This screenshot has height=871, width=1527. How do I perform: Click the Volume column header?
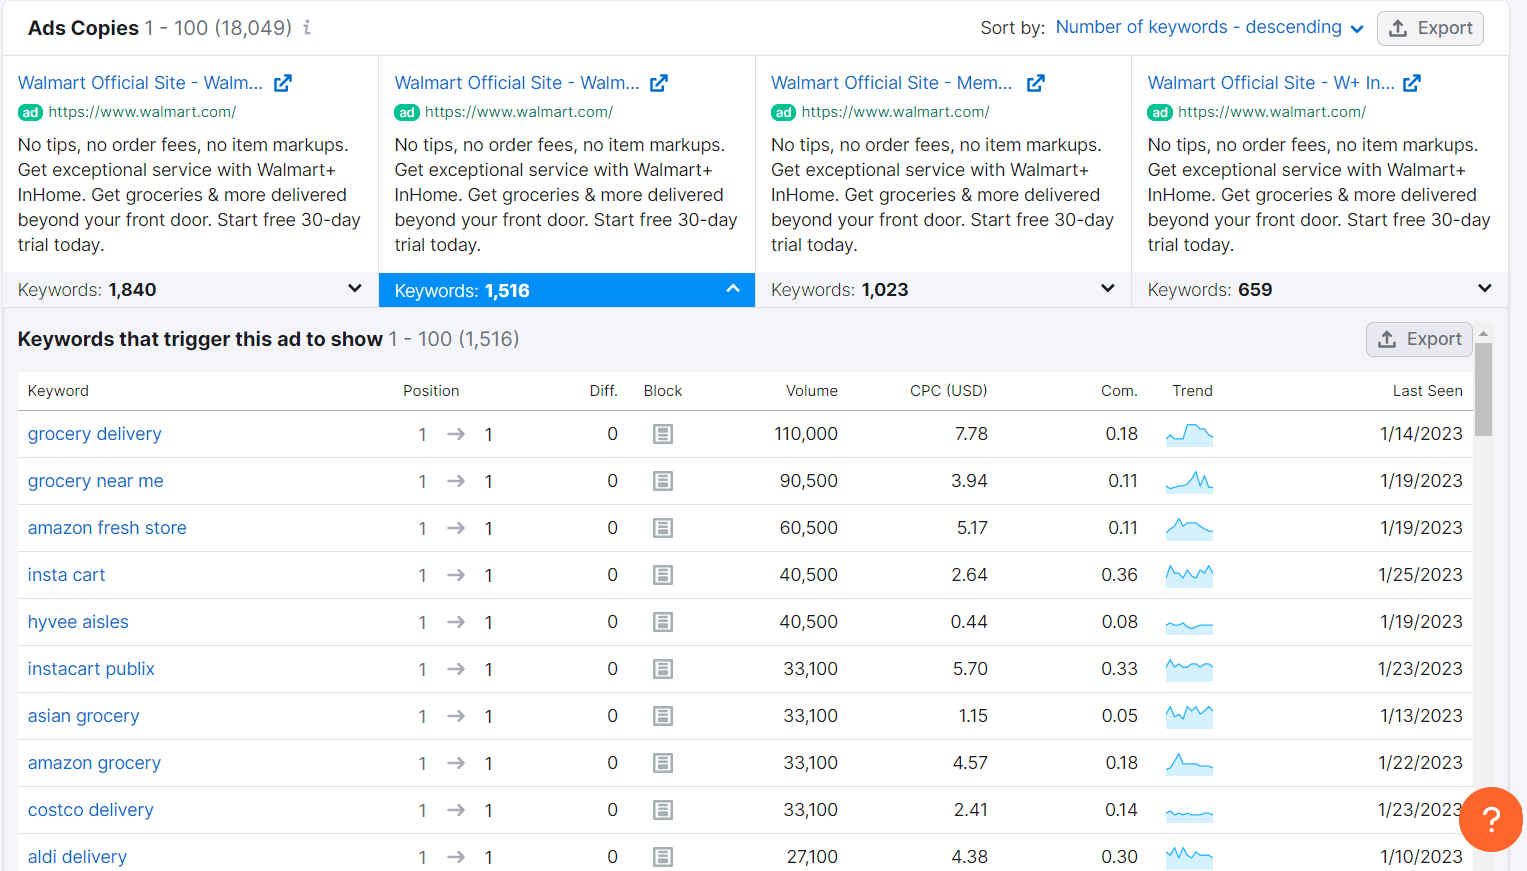(812, 391)
